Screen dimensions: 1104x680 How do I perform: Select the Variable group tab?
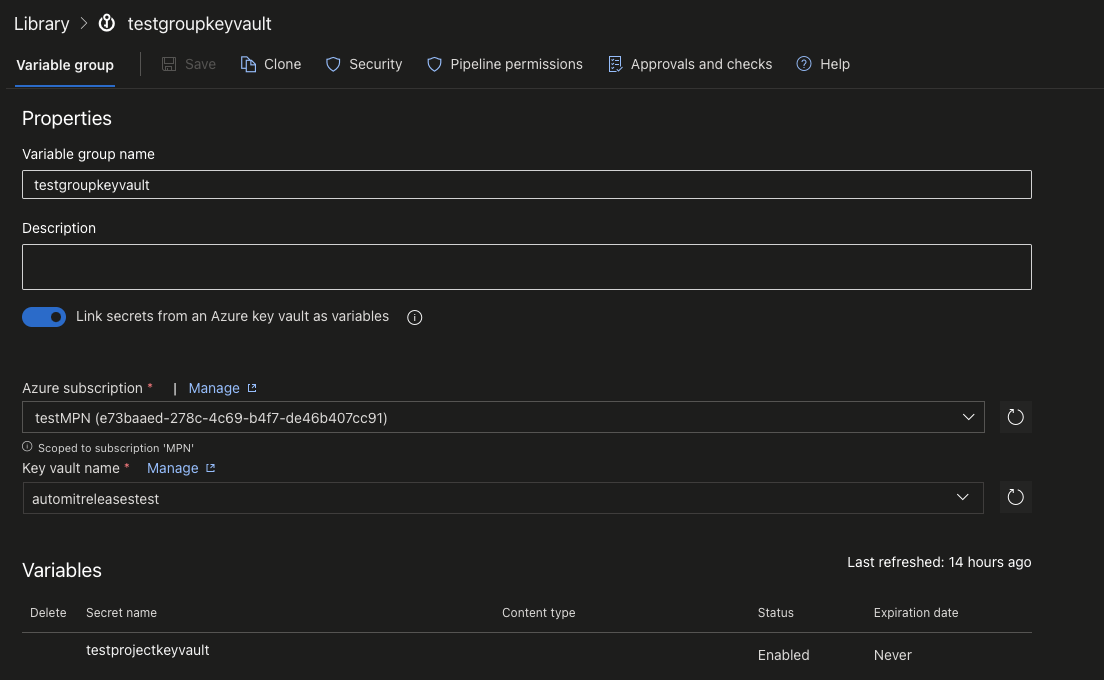coord(65,65)
